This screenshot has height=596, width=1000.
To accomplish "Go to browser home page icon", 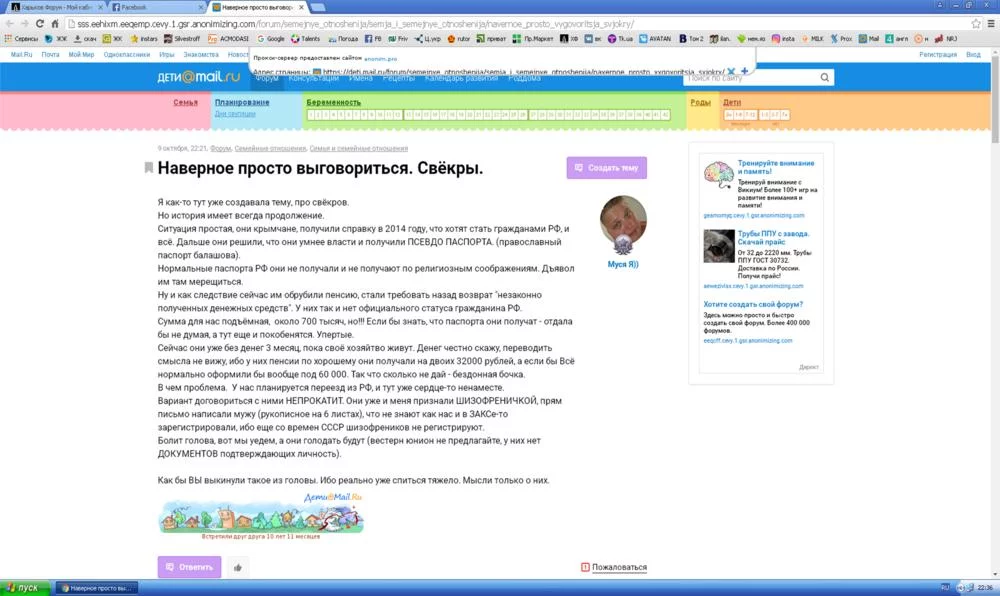I will coord(55,24).
